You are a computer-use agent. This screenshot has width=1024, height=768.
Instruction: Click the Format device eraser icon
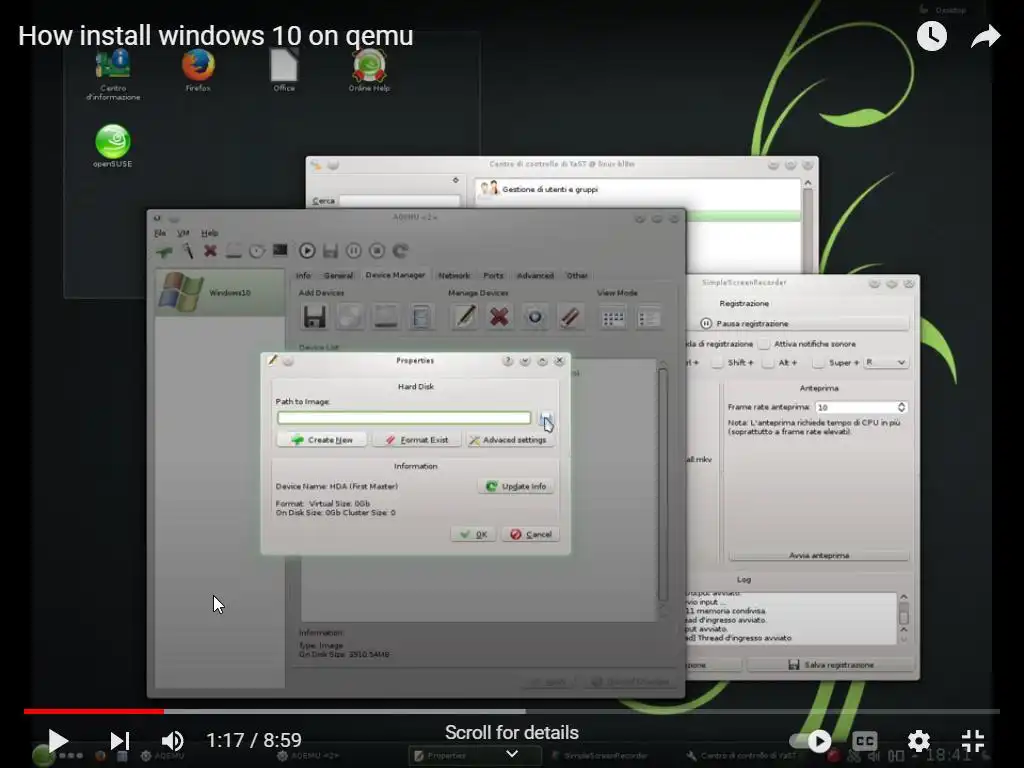click(570, 317)
